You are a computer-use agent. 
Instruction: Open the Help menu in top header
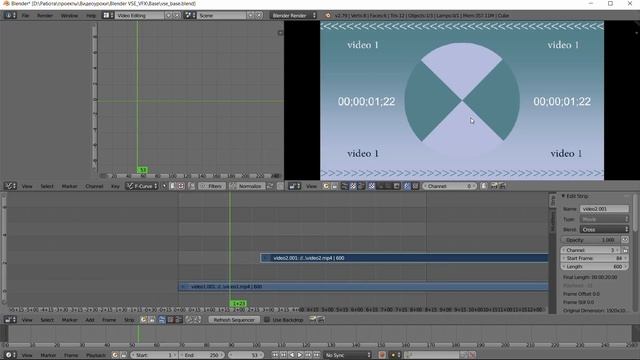click(91, 16)
